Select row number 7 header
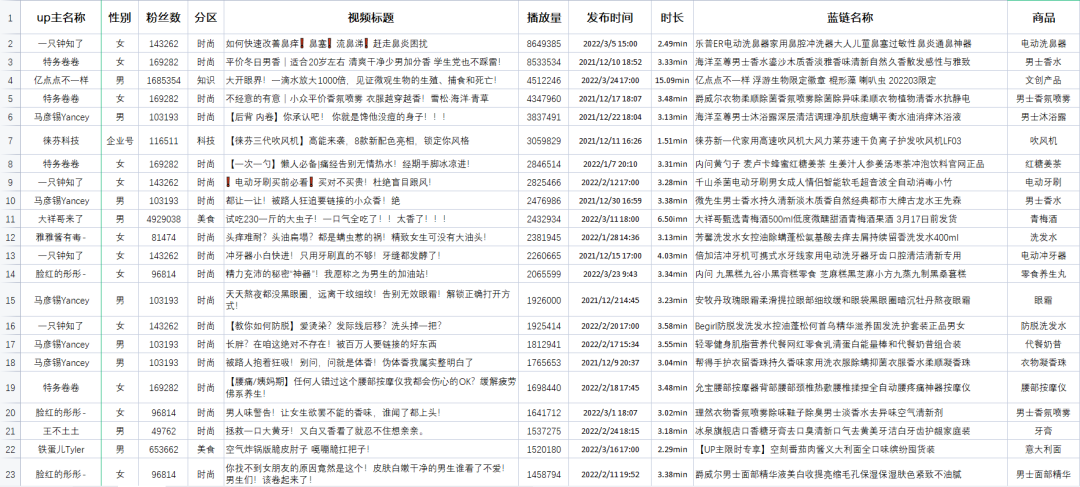Viewport: 1080px width, 487px height. (x=10, y=141)
